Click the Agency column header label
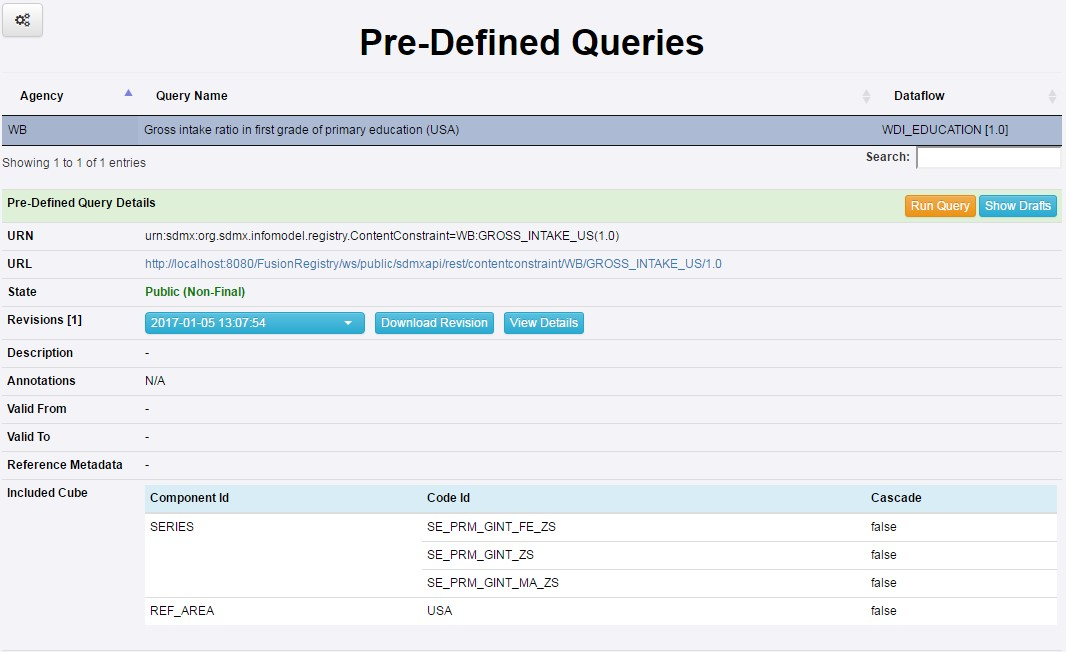 (x=42, y=96)
